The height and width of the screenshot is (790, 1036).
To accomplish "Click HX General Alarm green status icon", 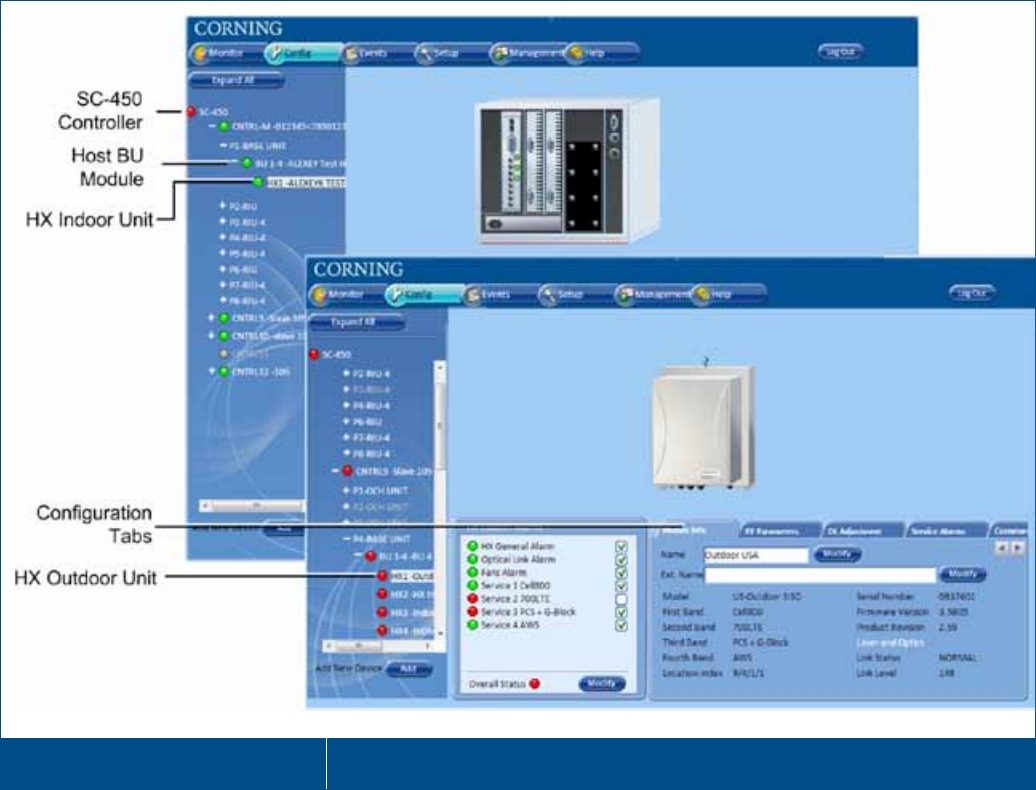I will (x=472, y=546).
